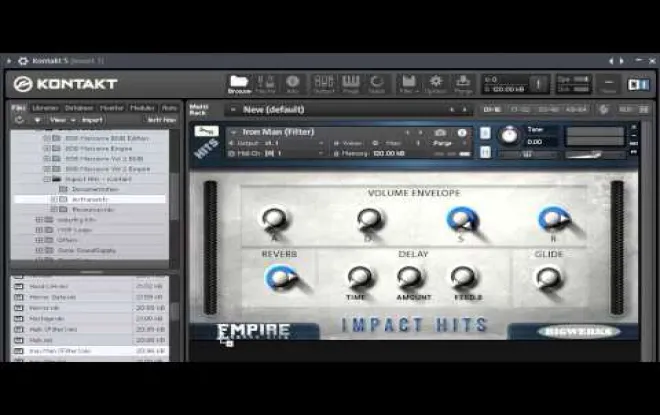Minimize the Iron Man instrument header
The height and width of the screenshot is (415, 660).
[x=633, y=135]
